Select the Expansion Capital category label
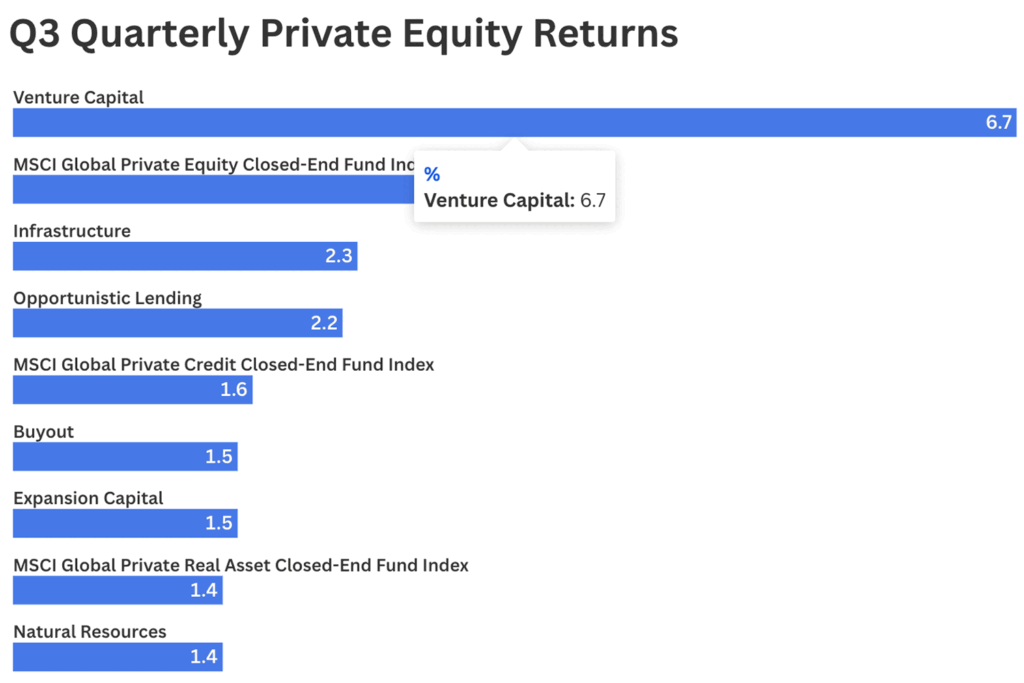The width and height of the screenshot is (1024, 683). 88,498
